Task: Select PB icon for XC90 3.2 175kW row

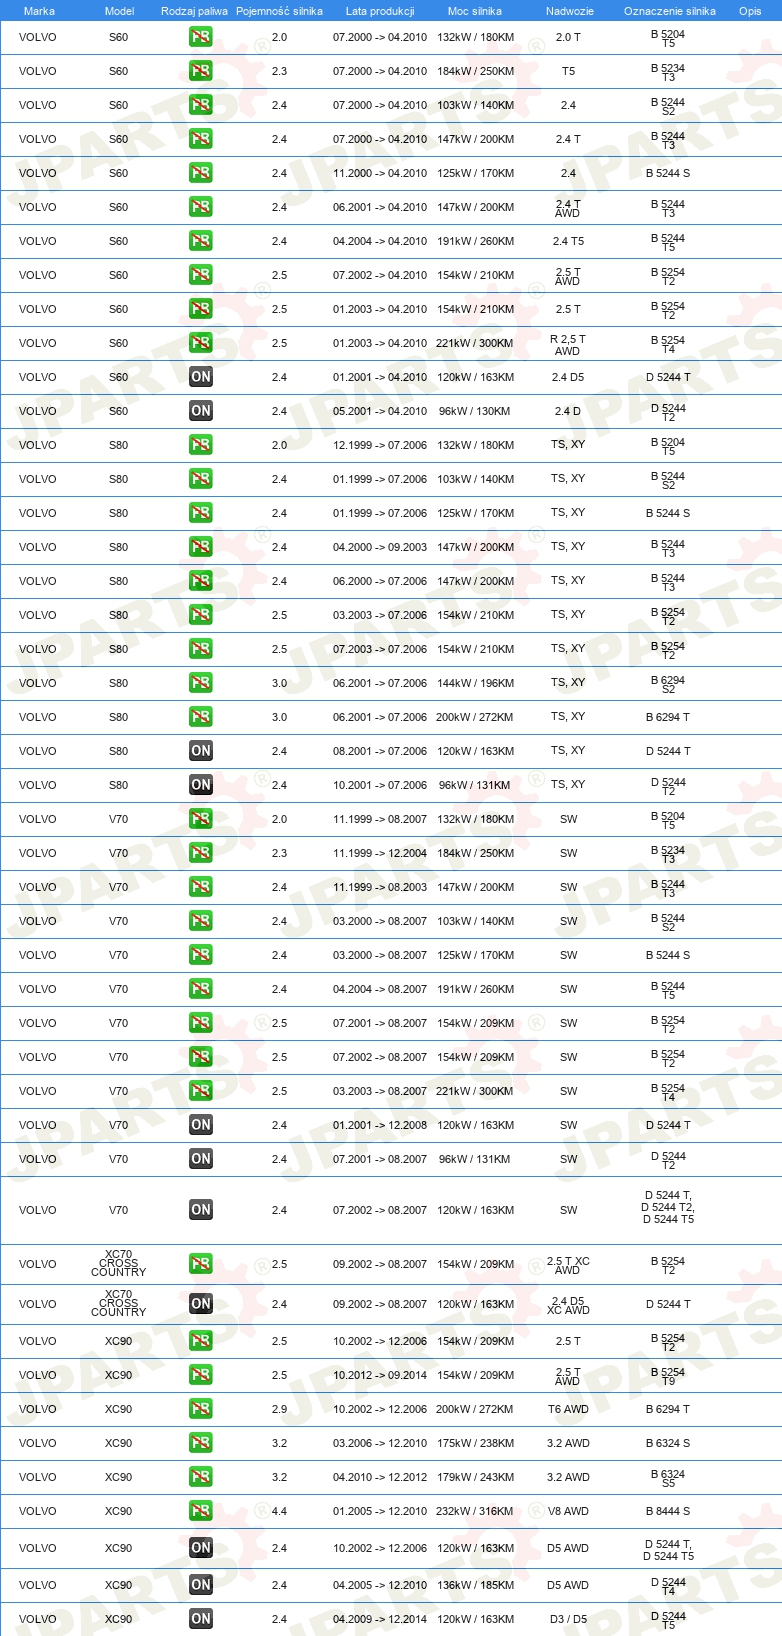Action: (x=200, y=1443)
